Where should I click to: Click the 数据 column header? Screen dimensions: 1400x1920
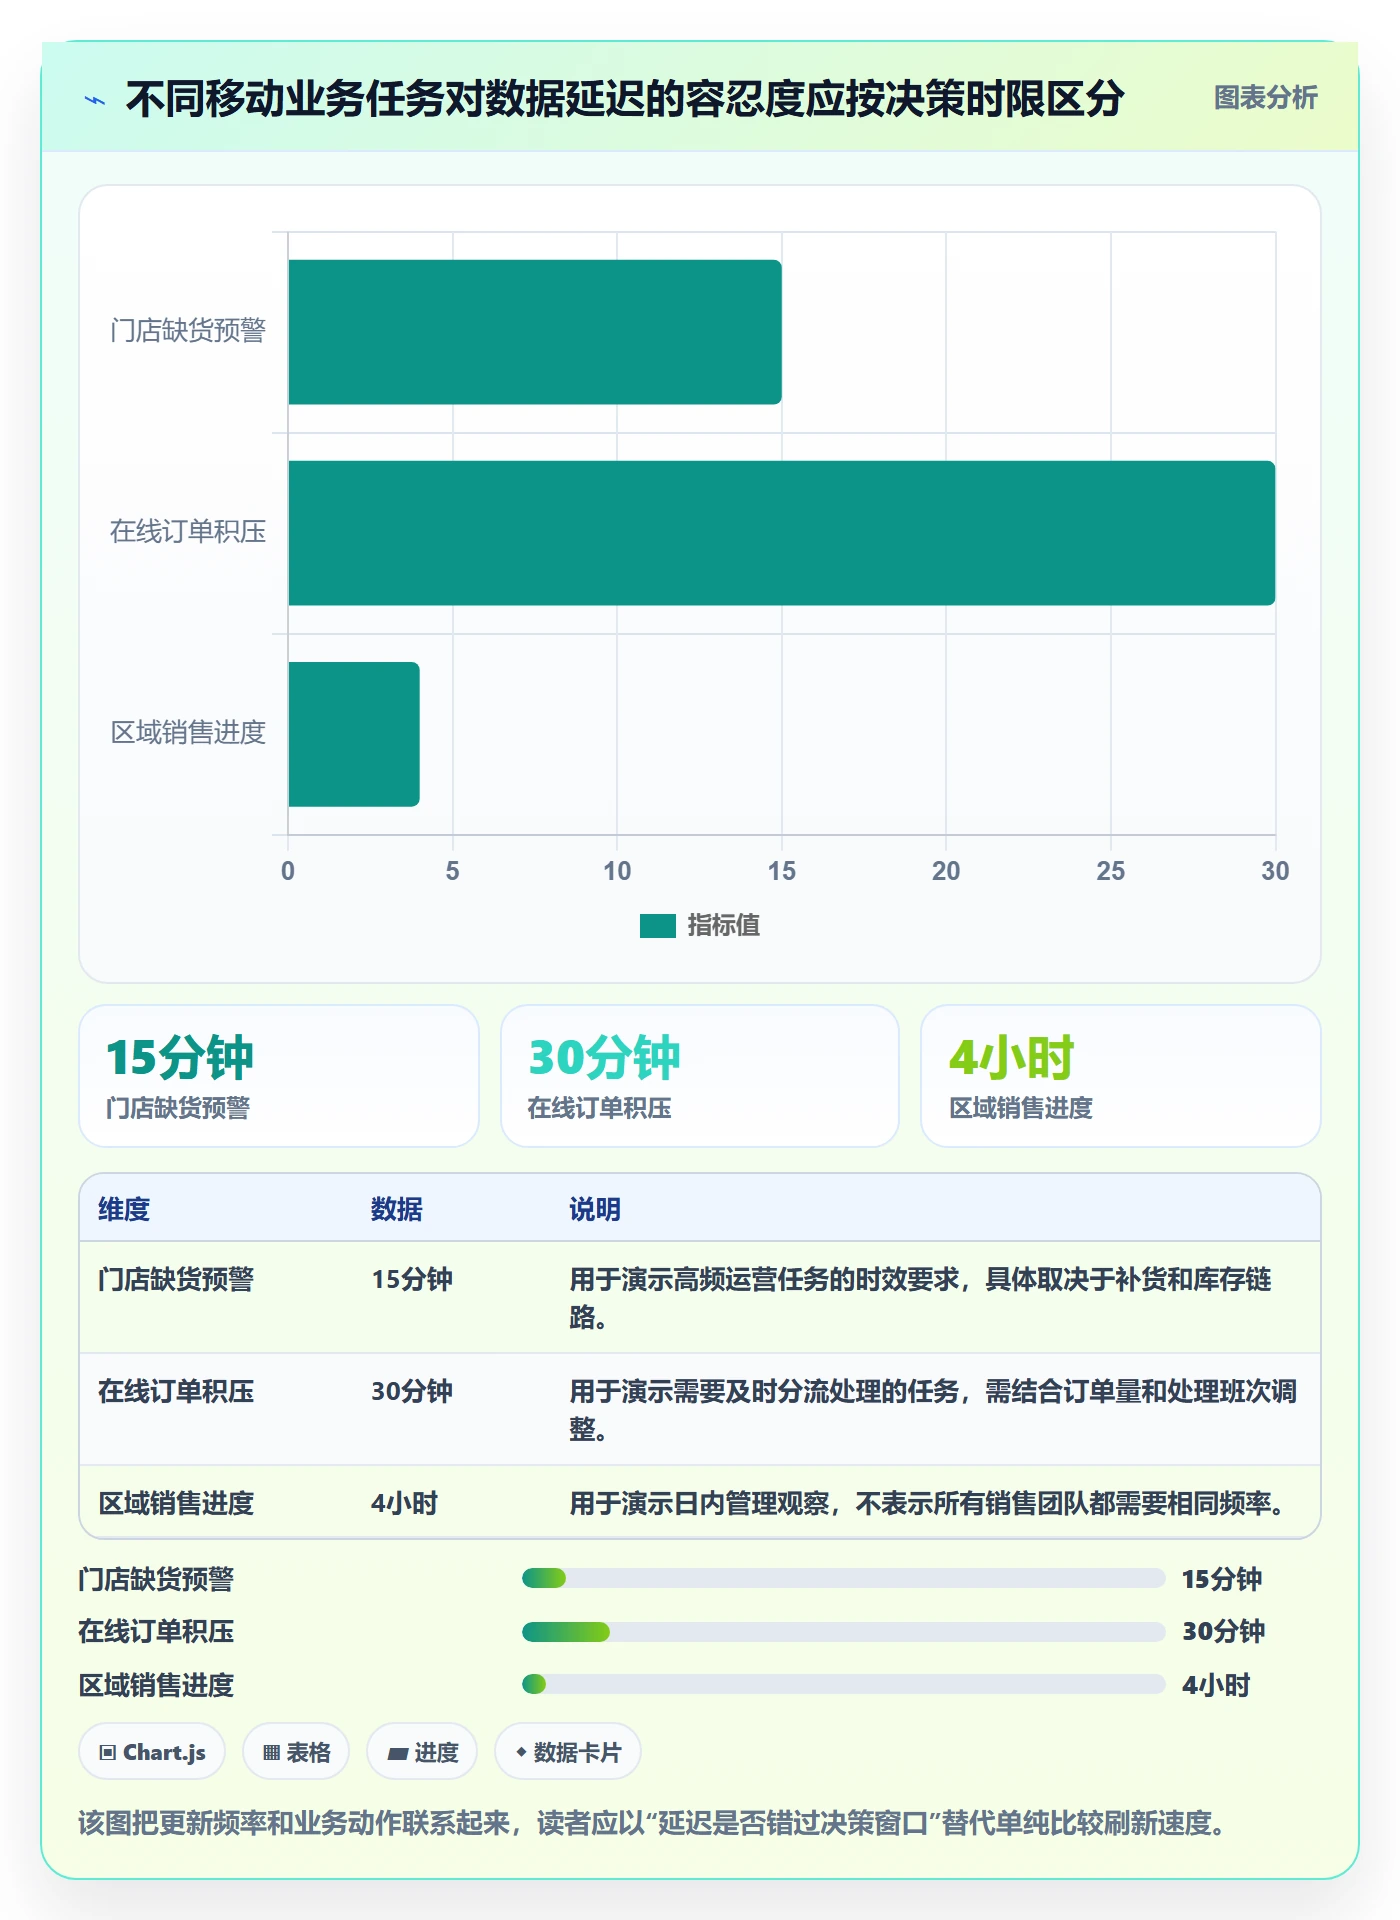point(397,1209)
